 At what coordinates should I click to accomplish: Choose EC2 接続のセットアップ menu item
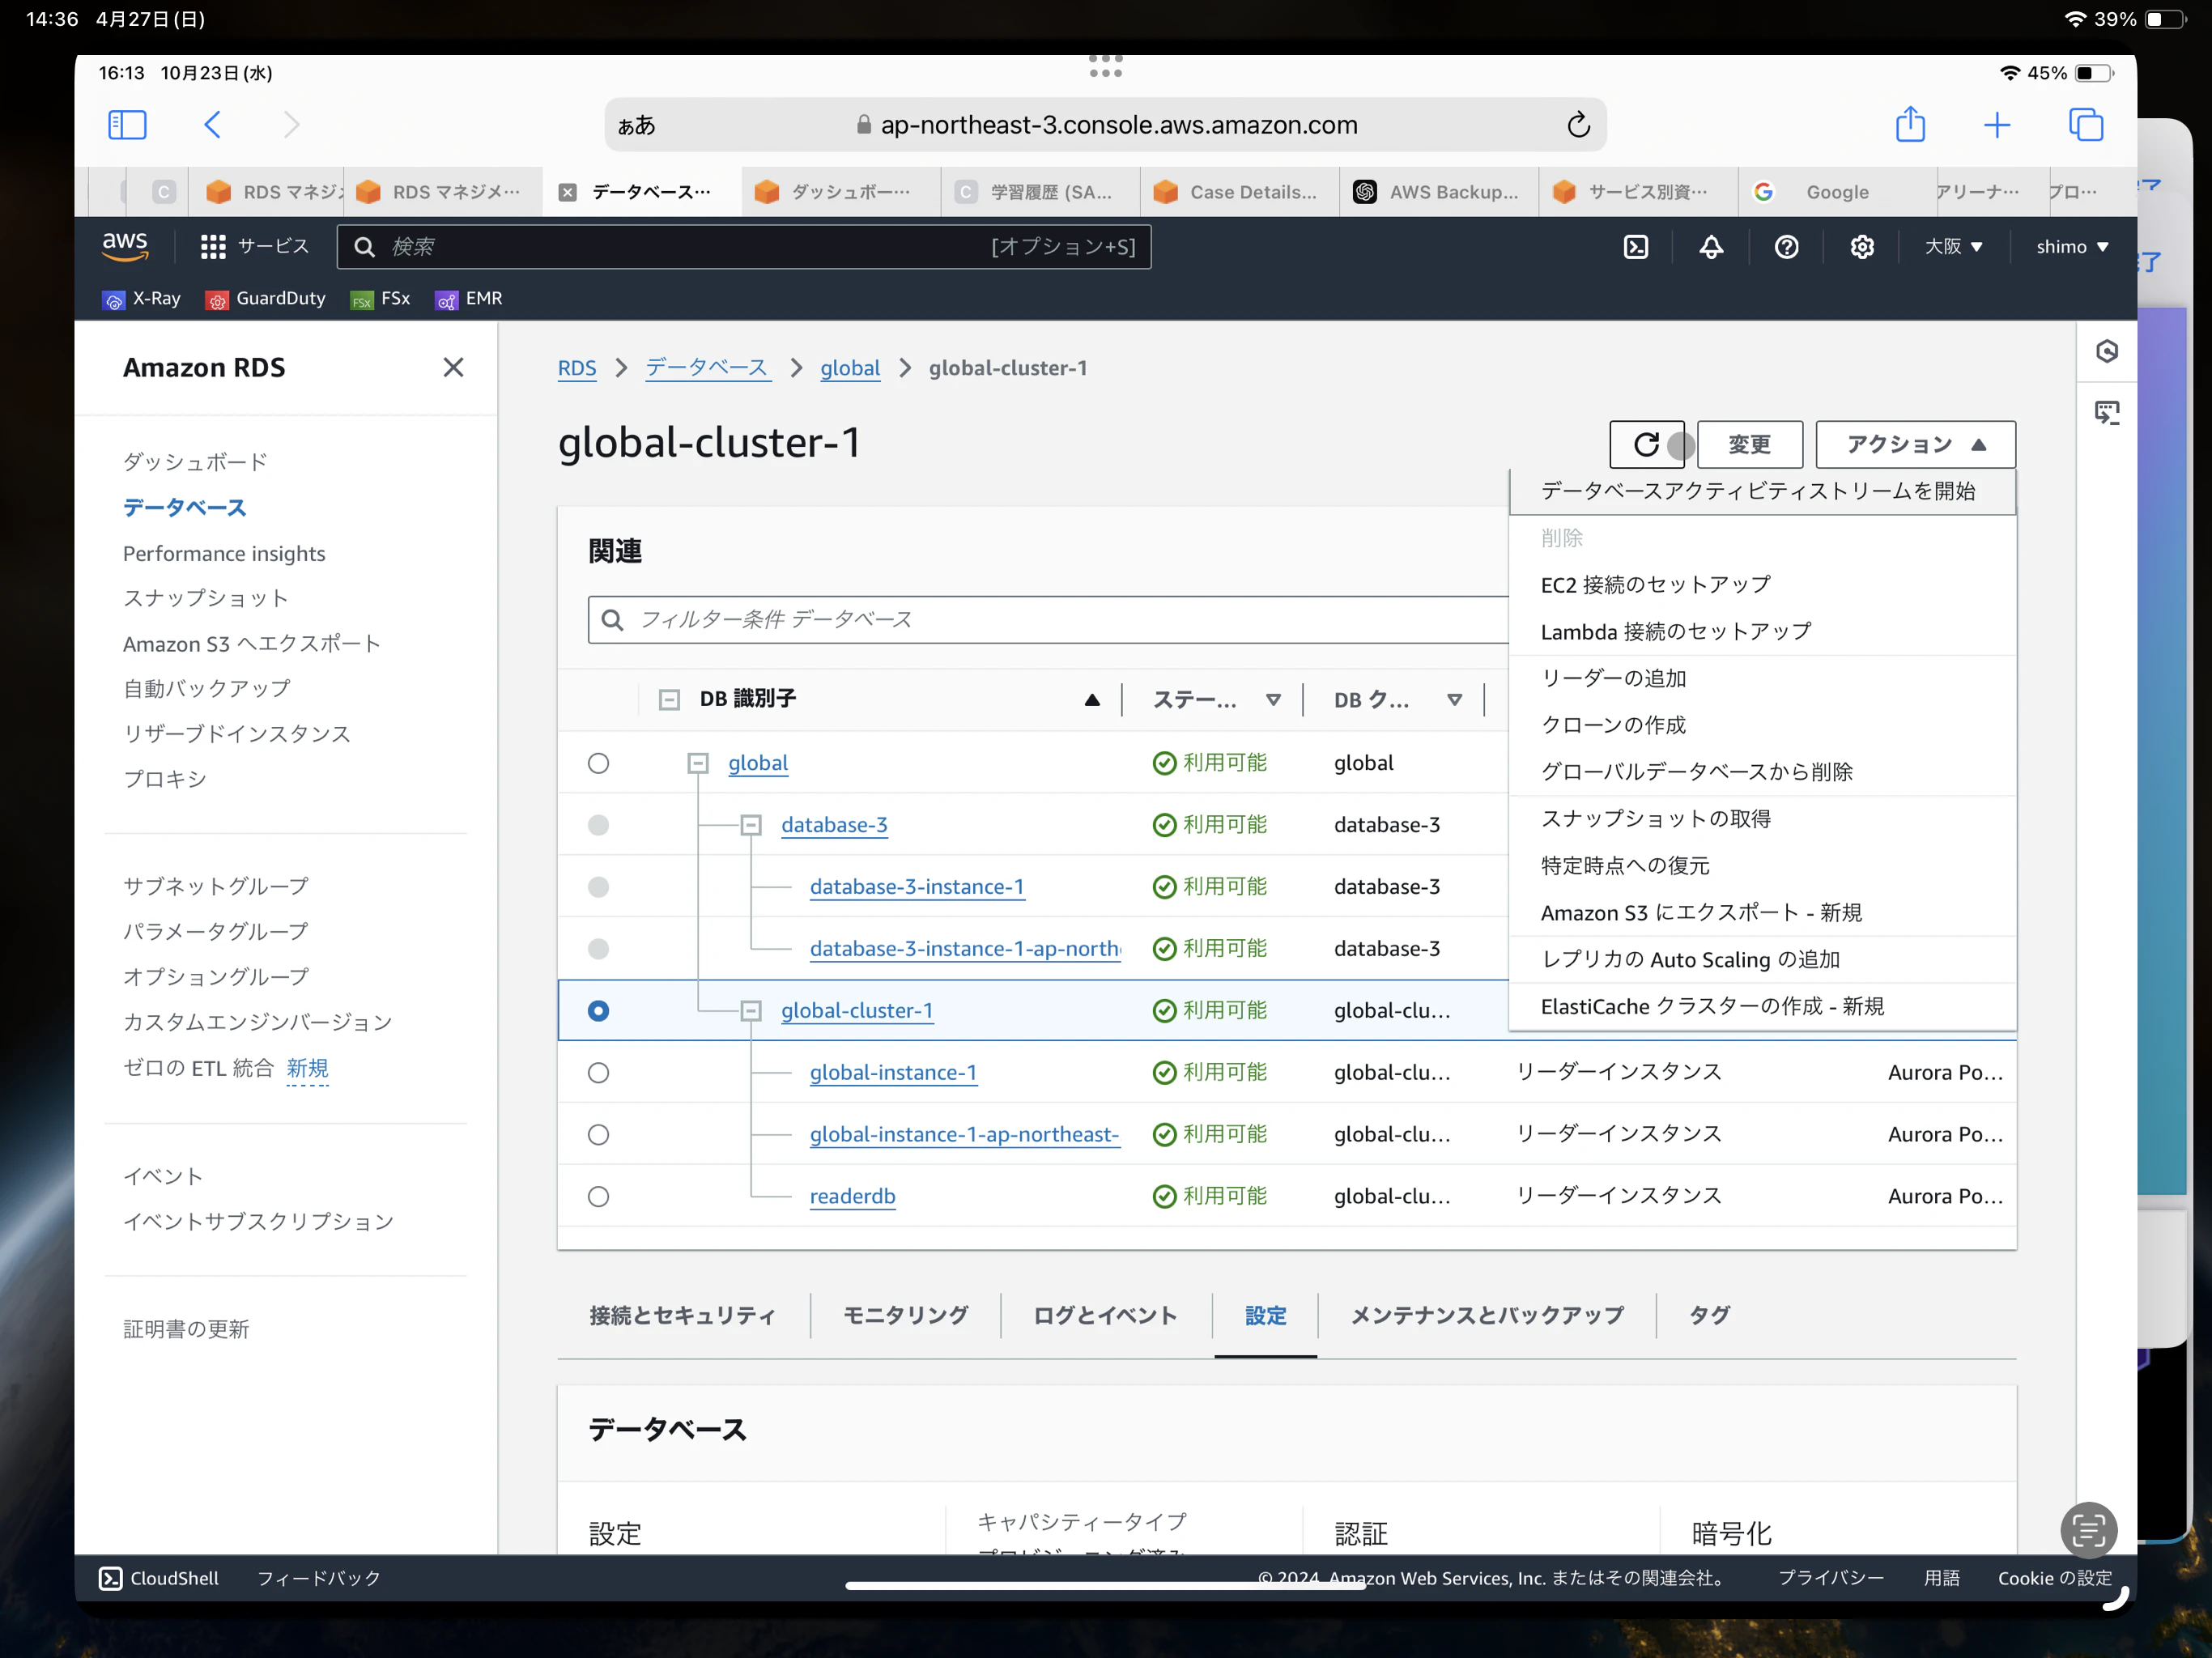1761,585
